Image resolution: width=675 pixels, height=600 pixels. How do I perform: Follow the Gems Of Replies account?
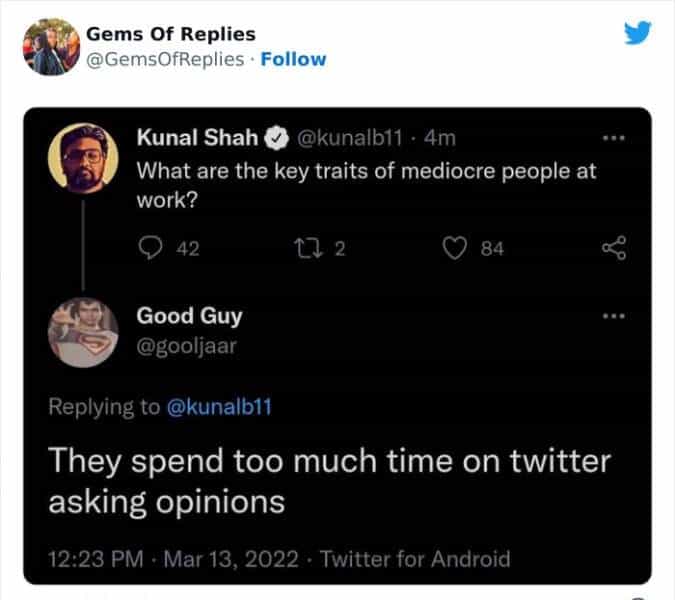(x=293, y=59)
